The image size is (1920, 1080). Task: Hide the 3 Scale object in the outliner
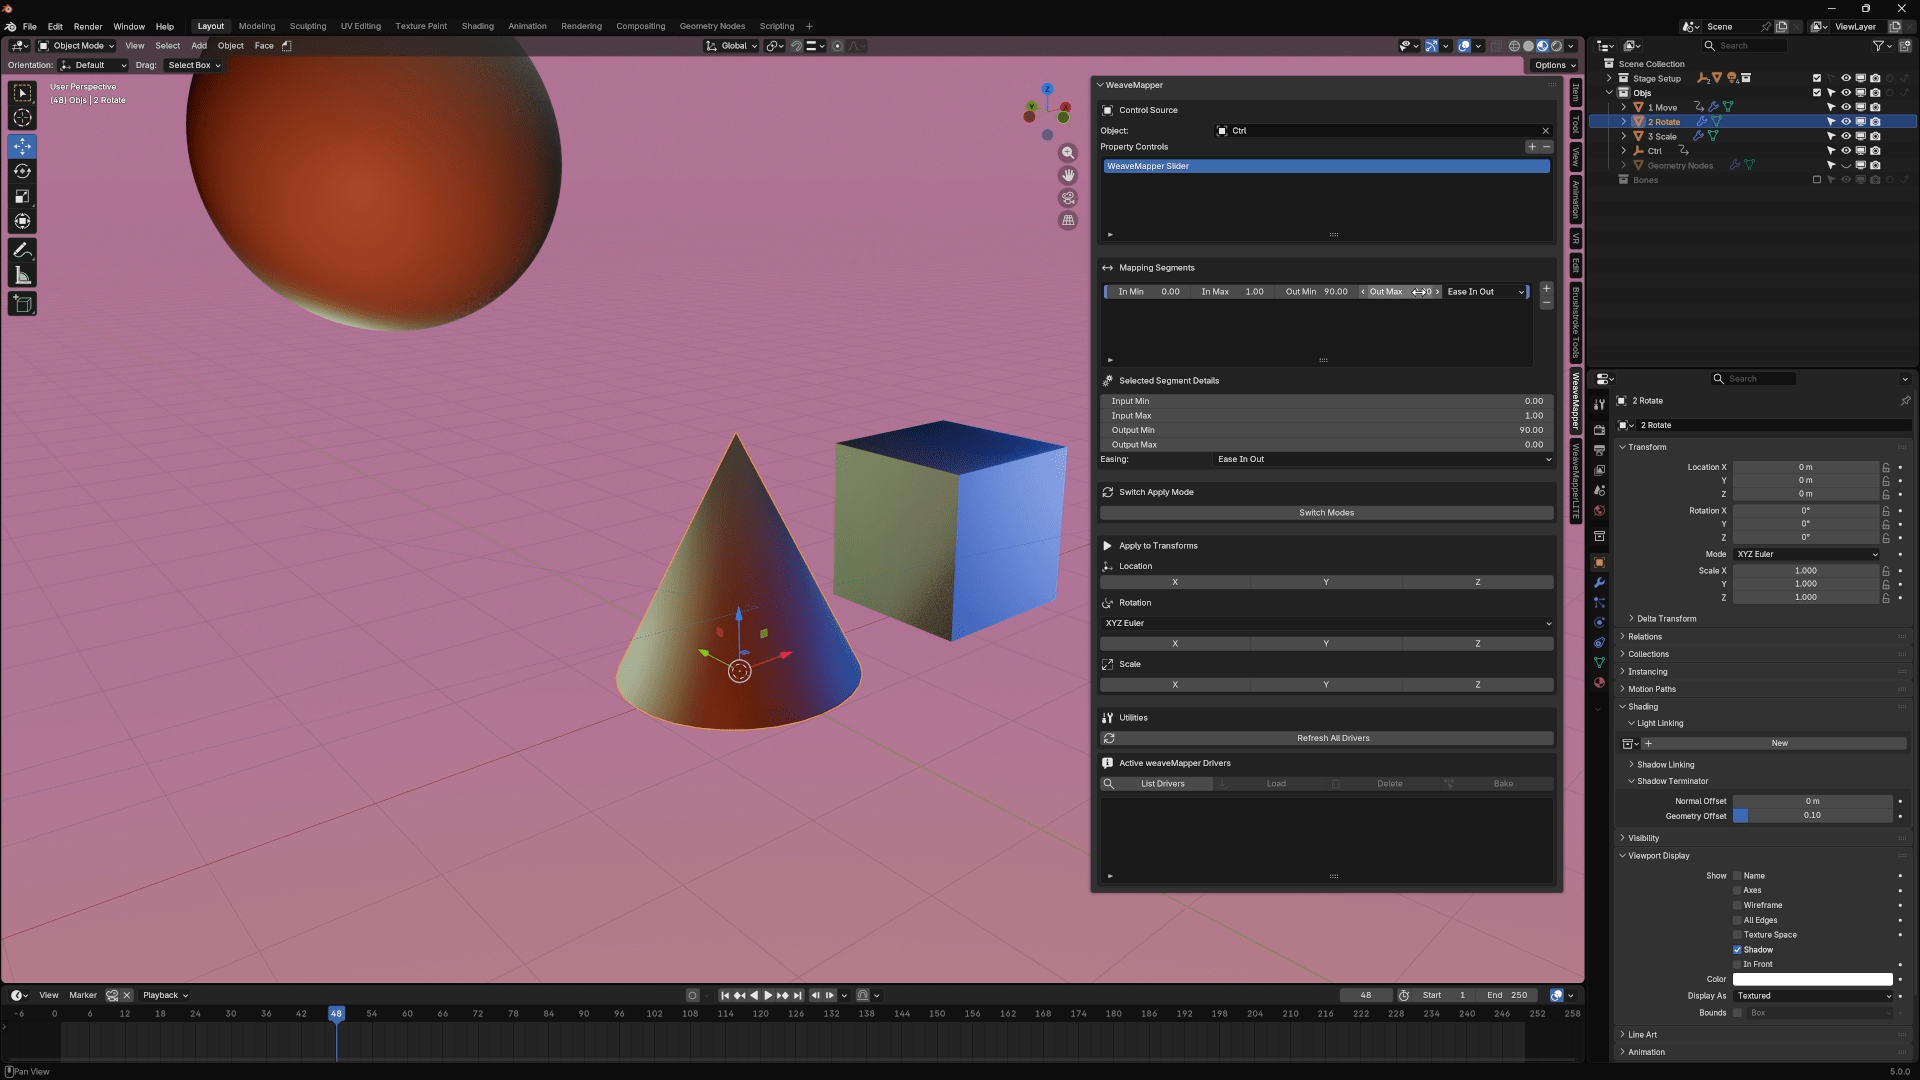[1845, 136]
